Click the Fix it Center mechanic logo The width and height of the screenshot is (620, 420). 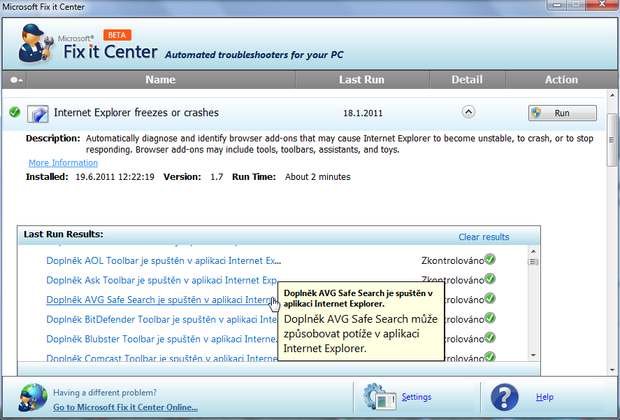pyautogui.click(x=36, y=44)
